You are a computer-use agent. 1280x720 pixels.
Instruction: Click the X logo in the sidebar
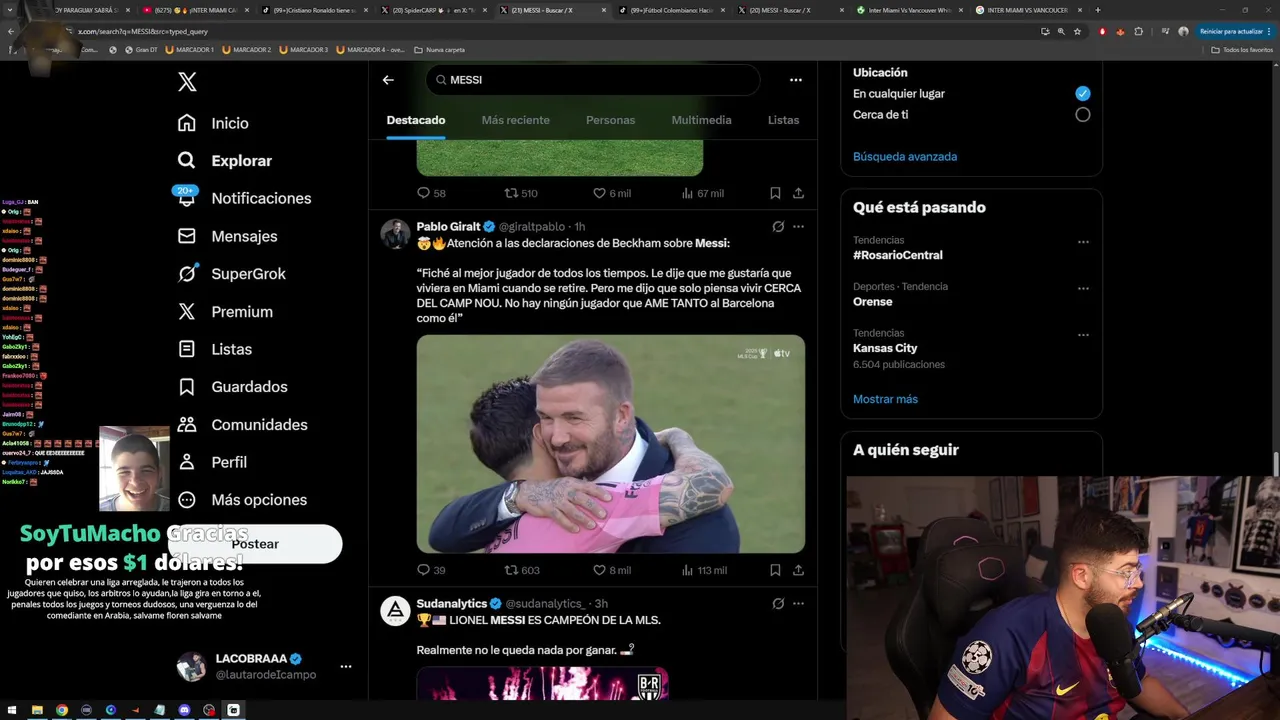point(187,82)
